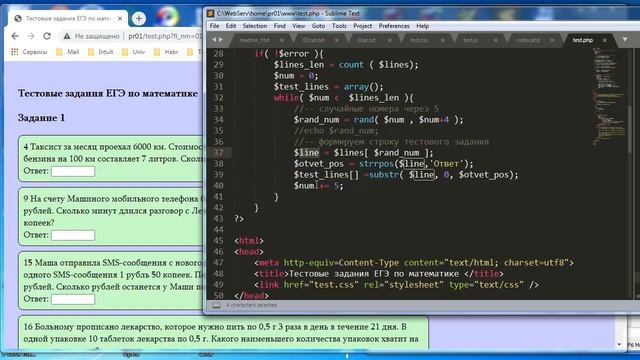Toggle the side bar status bar icon
The height and width of the screenshot is (360, 640).
click(x=216, y=305)
